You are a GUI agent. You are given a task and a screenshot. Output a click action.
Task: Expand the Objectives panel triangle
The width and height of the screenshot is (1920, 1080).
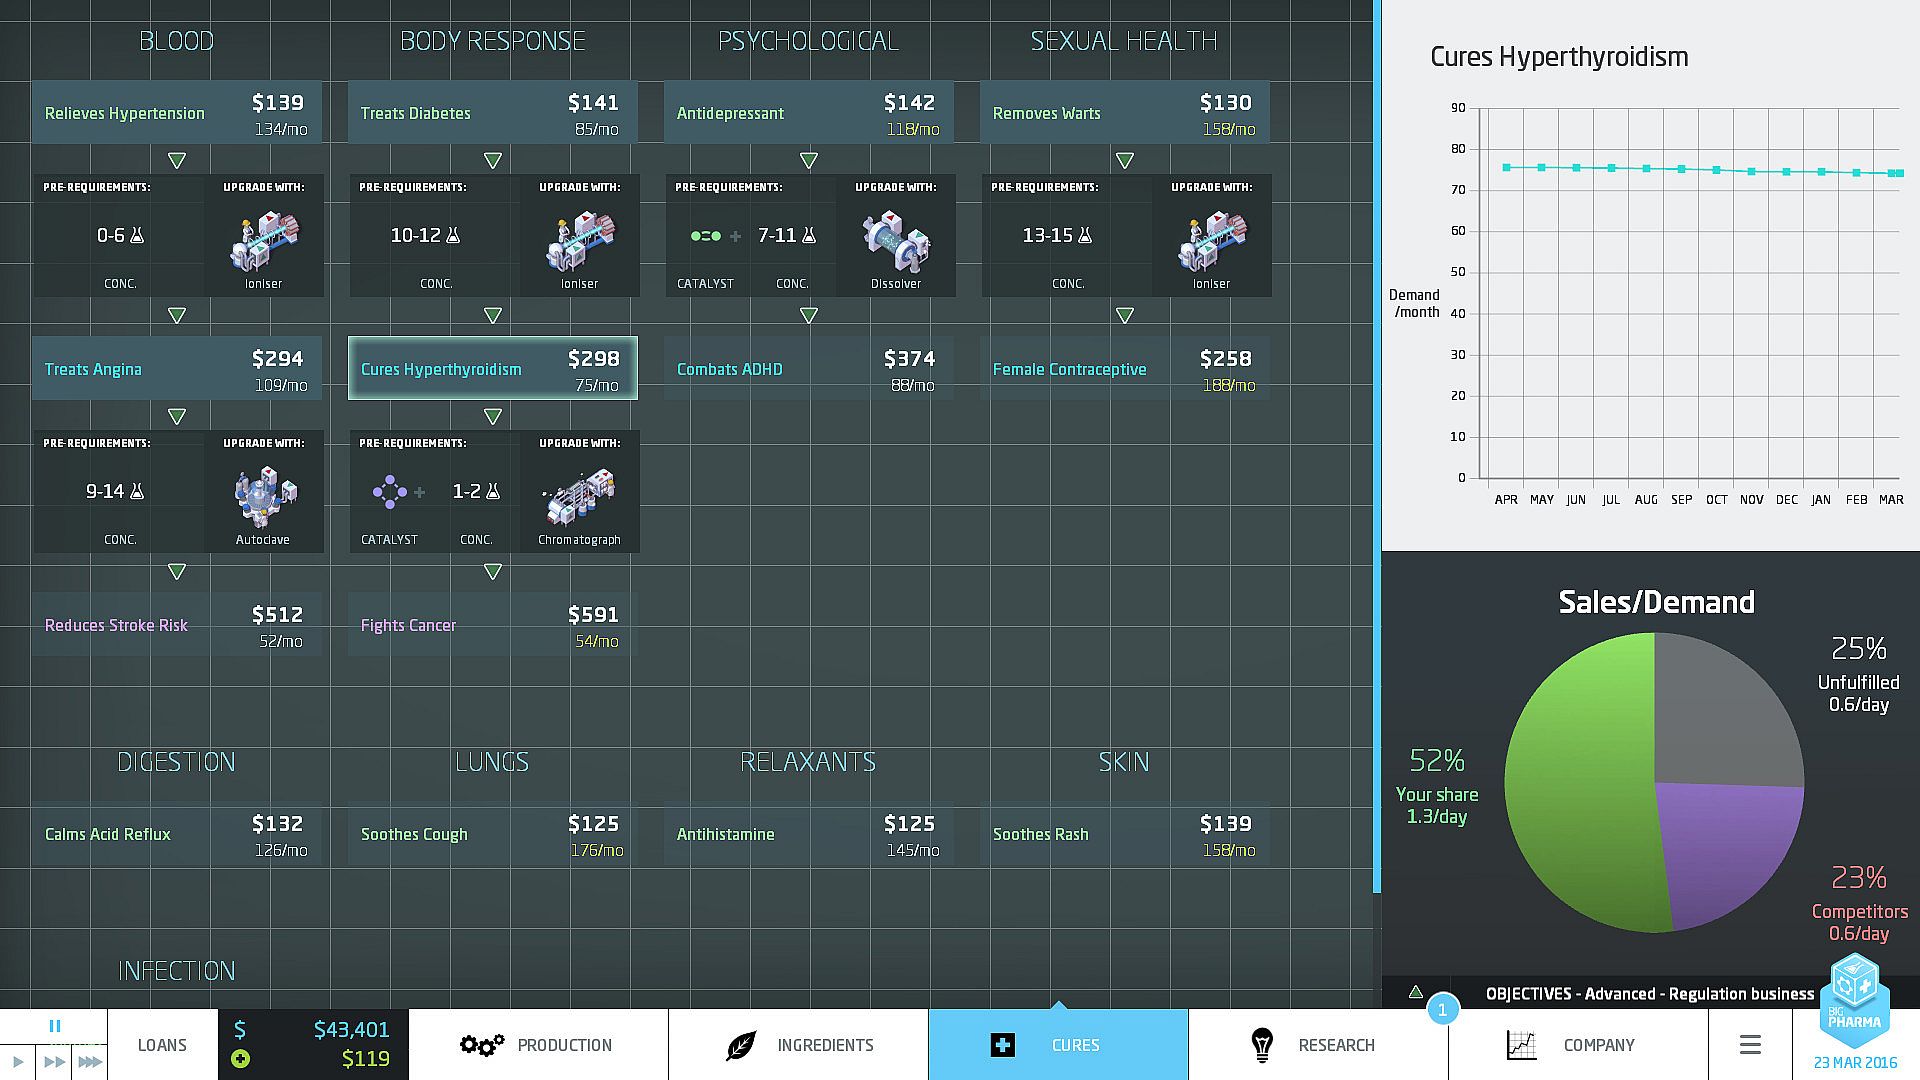click(x=1416, y=993)
